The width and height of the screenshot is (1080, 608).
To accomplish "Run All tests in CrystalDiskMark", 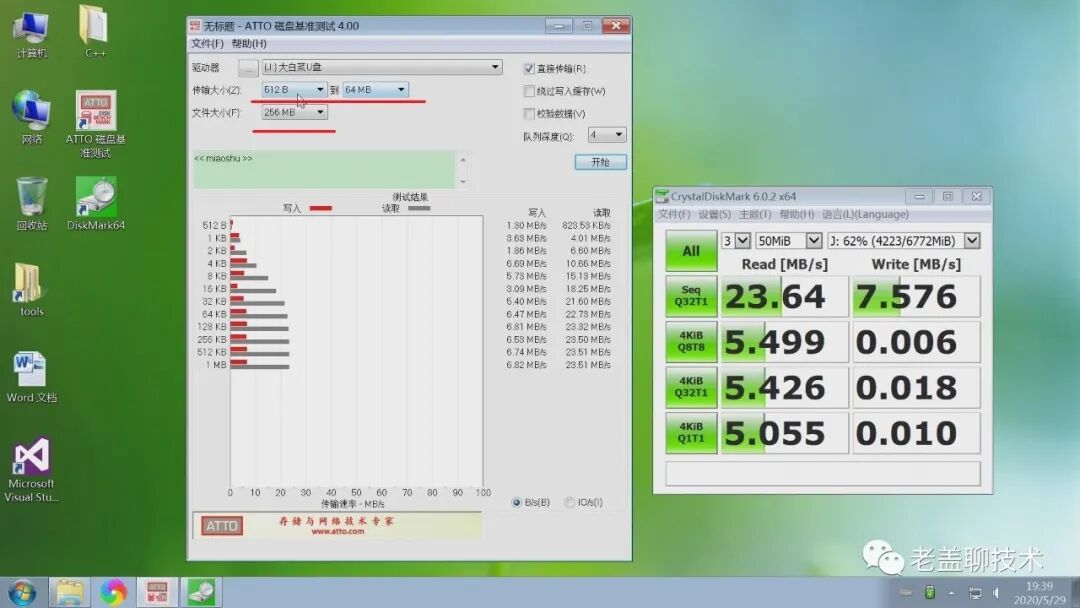I will tap(691, 251).
